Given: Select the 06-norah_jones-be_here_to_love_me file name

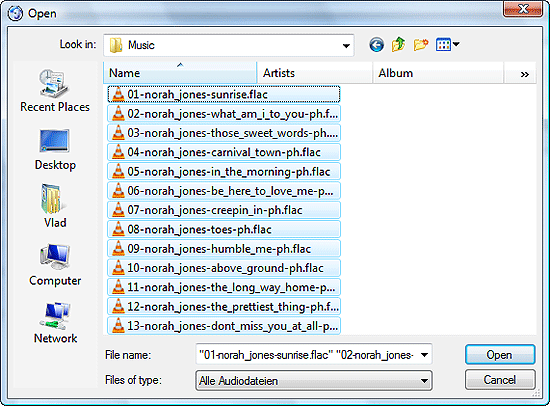Looking at the screenshot, I should [x=230, y=191].
